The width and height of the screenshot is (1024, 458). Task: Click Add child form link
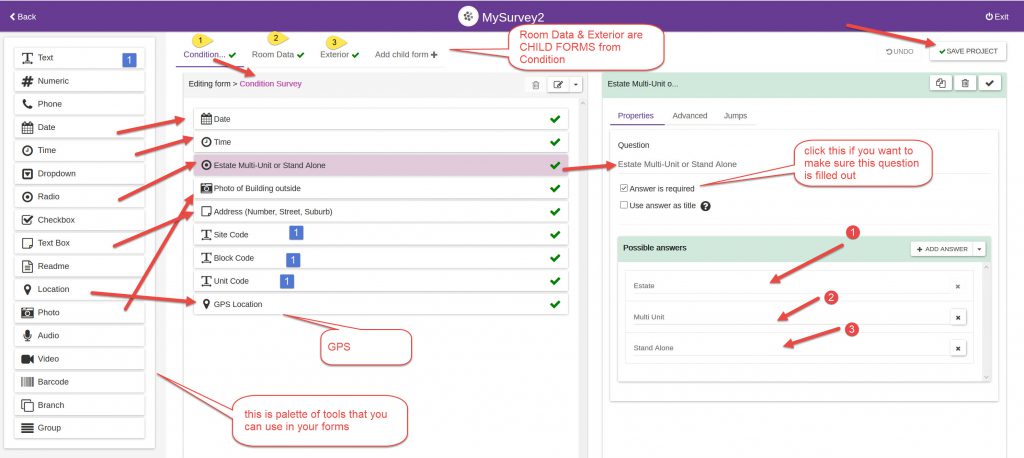pos(406,55)
